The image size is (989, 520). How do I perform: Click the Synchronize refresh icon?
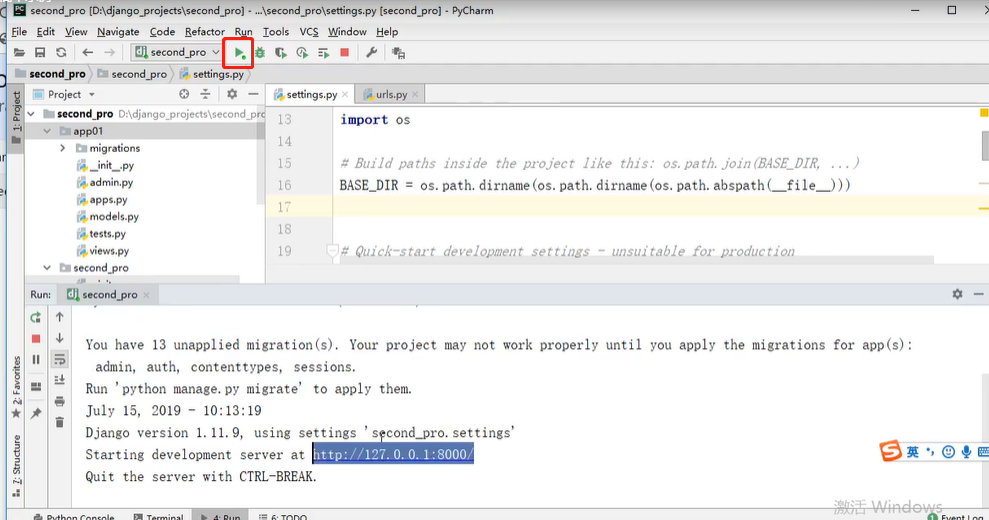click(x=61, y=52)
